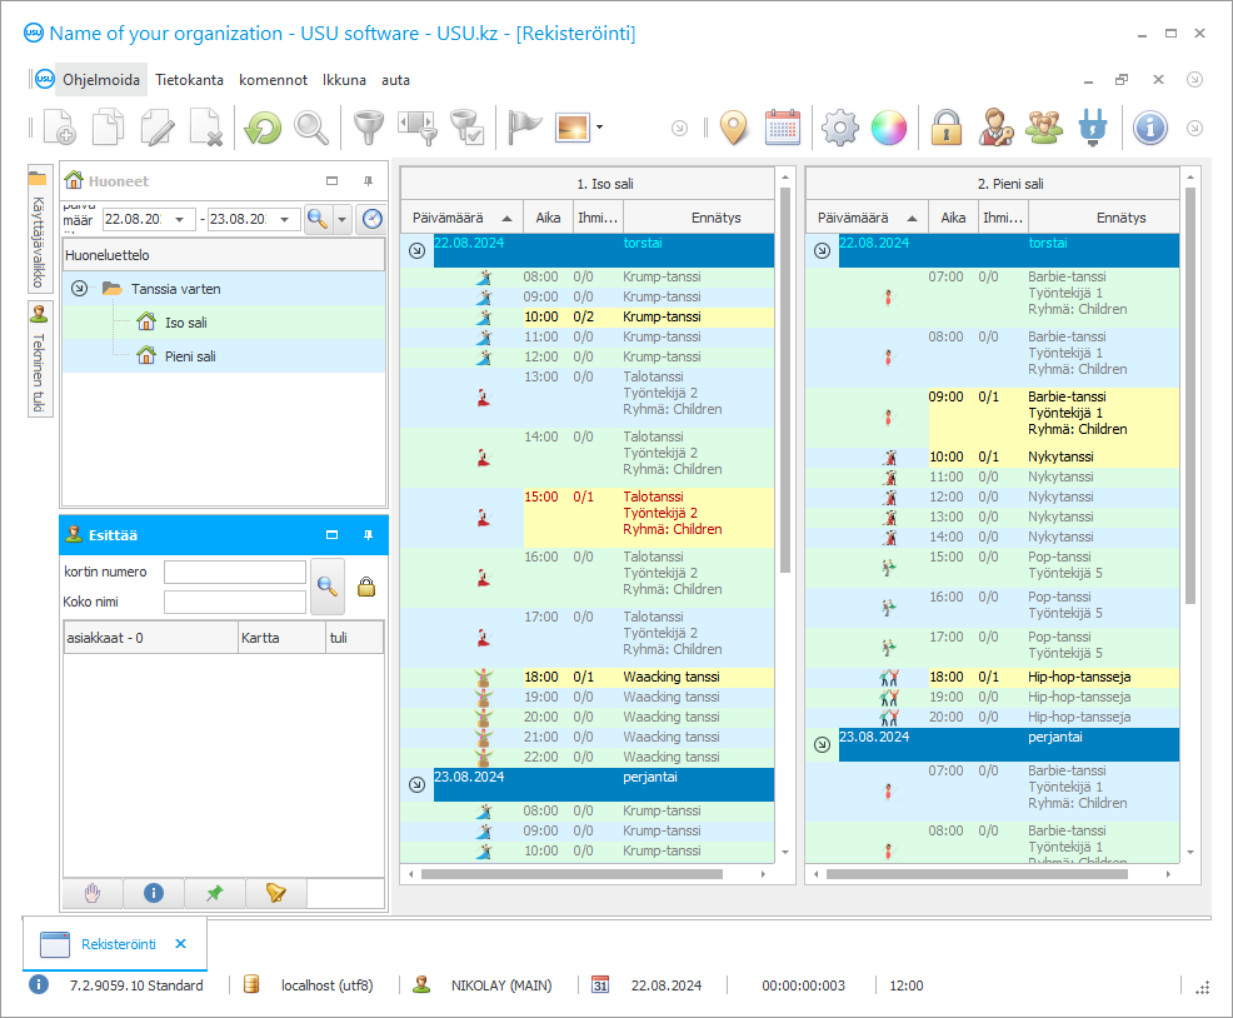Open the dropdown arrow next to date search
Screen dimensions: 1233x1018
coord(342,219)
